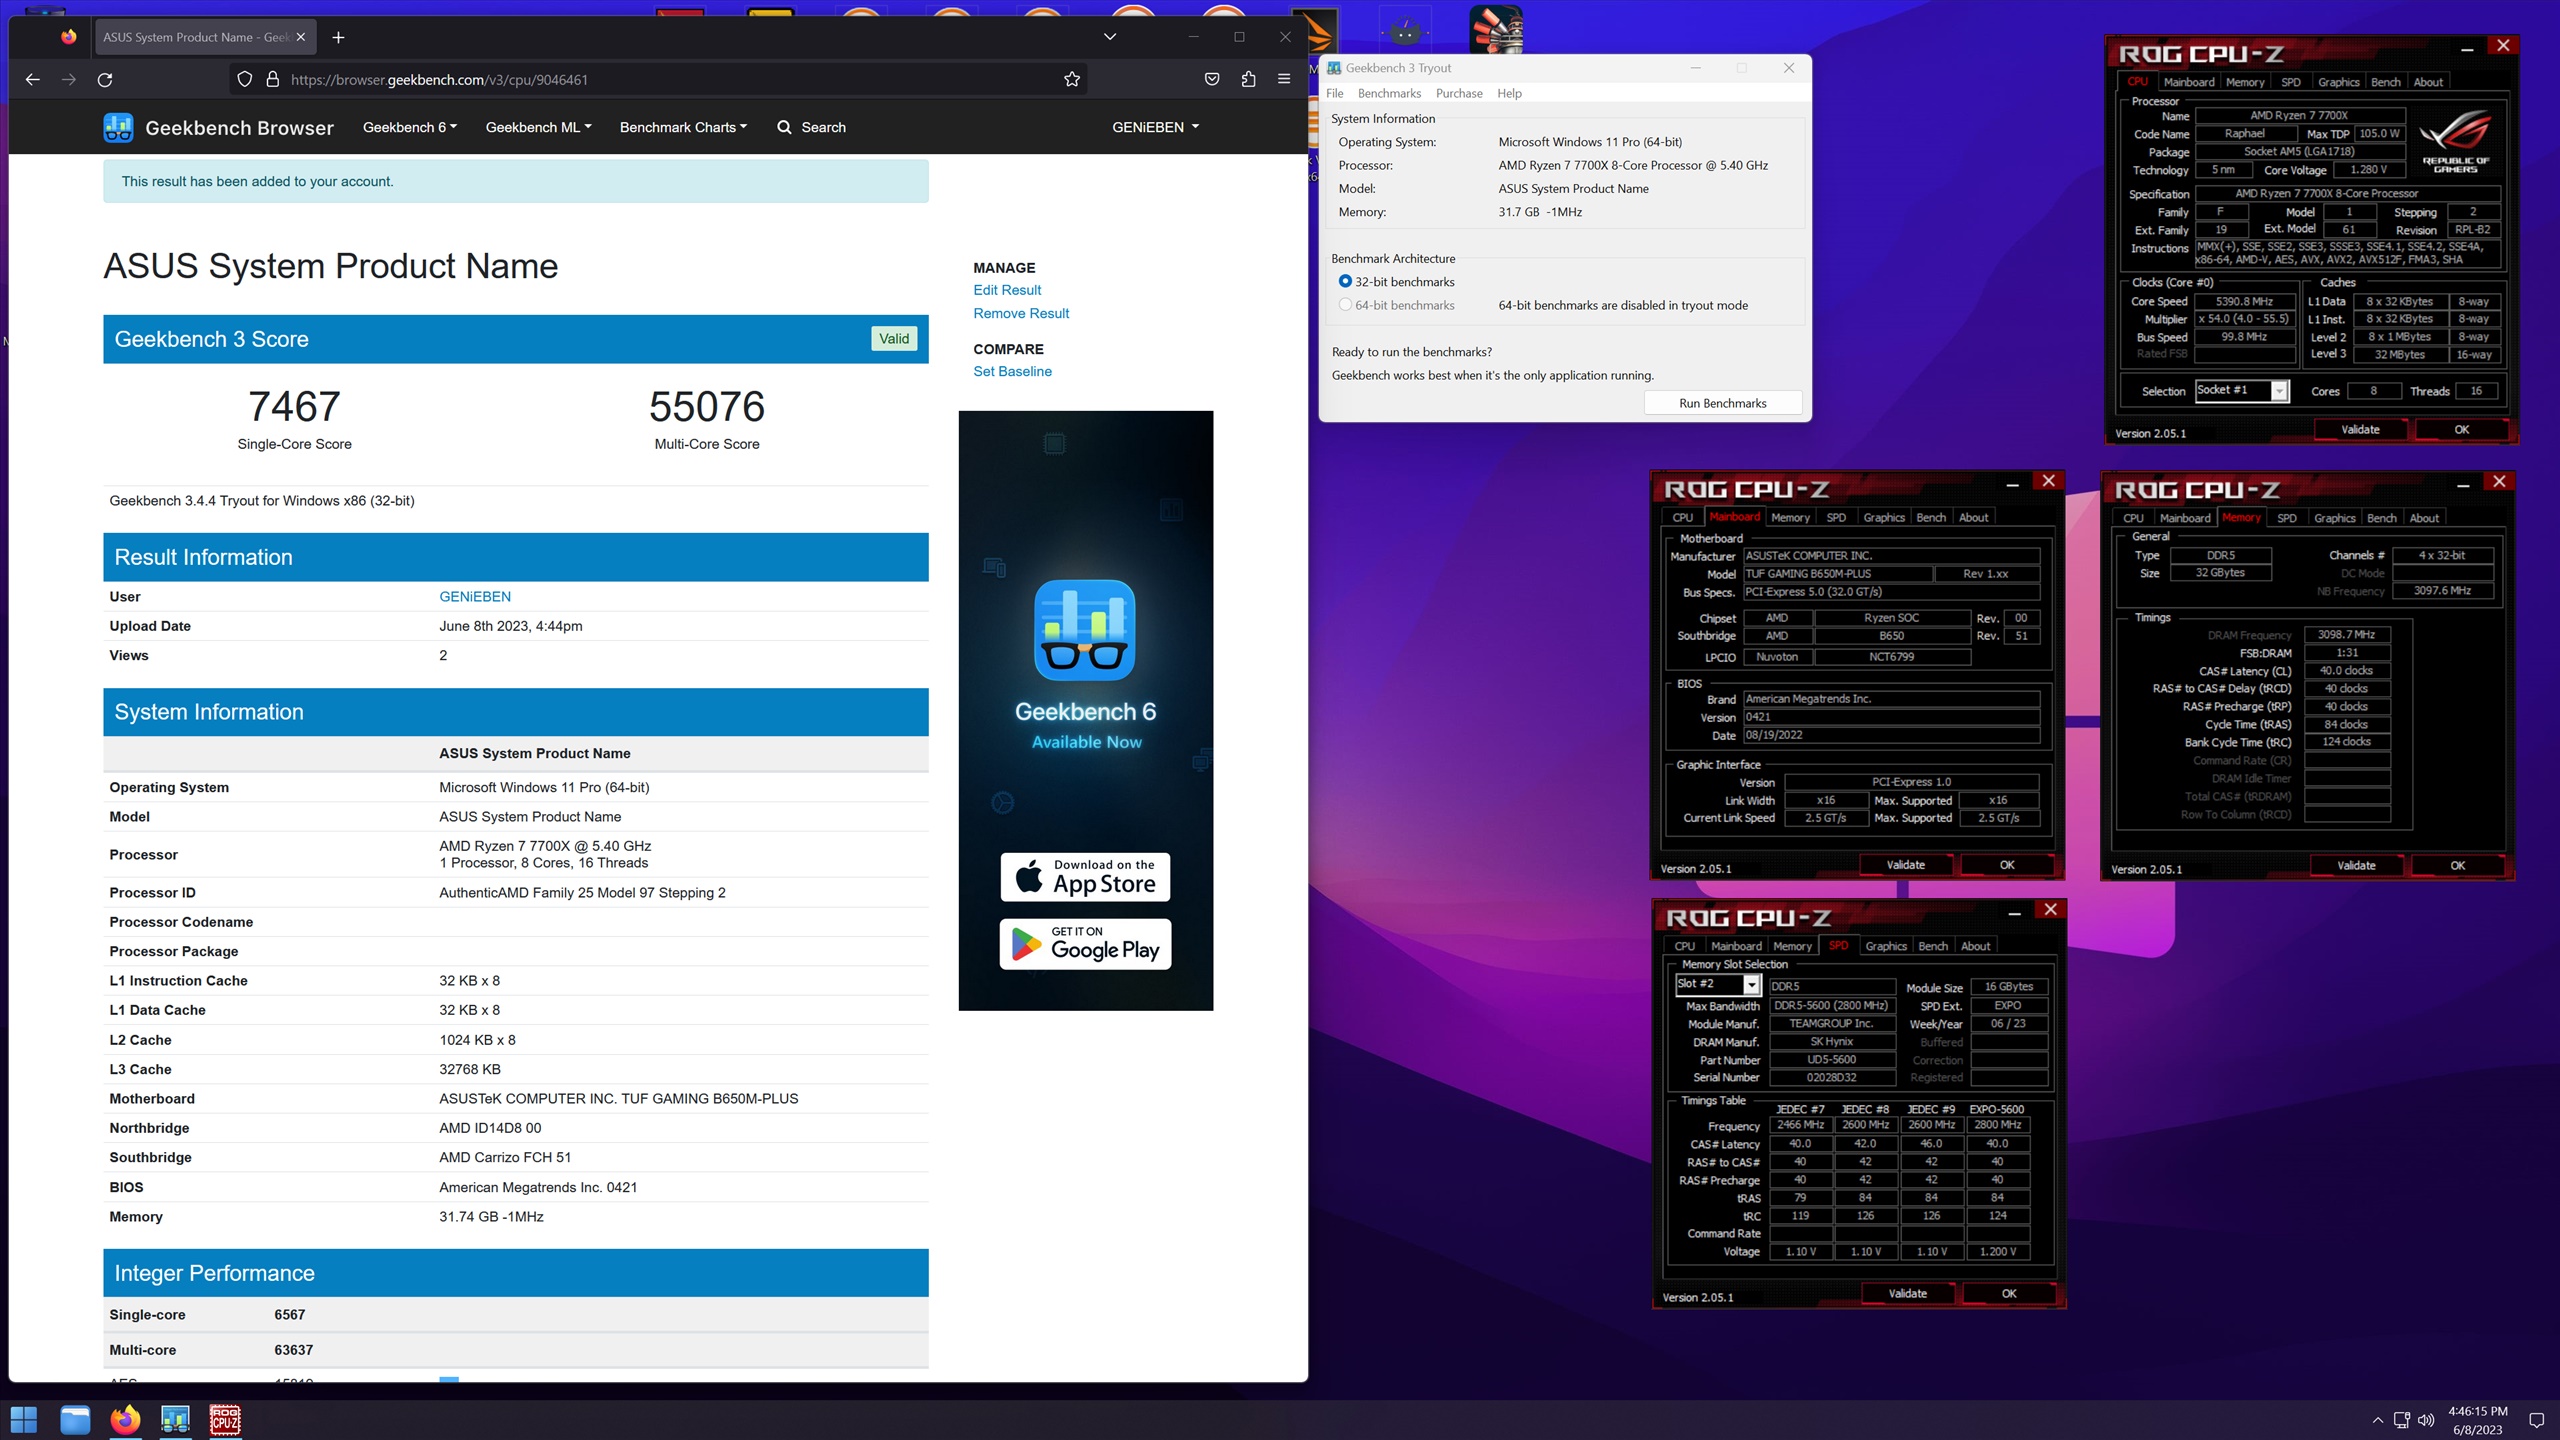Open the Windows Start menu
The width and height of the screenshot is (2560, 1440).
click(x=24, y=1419)
